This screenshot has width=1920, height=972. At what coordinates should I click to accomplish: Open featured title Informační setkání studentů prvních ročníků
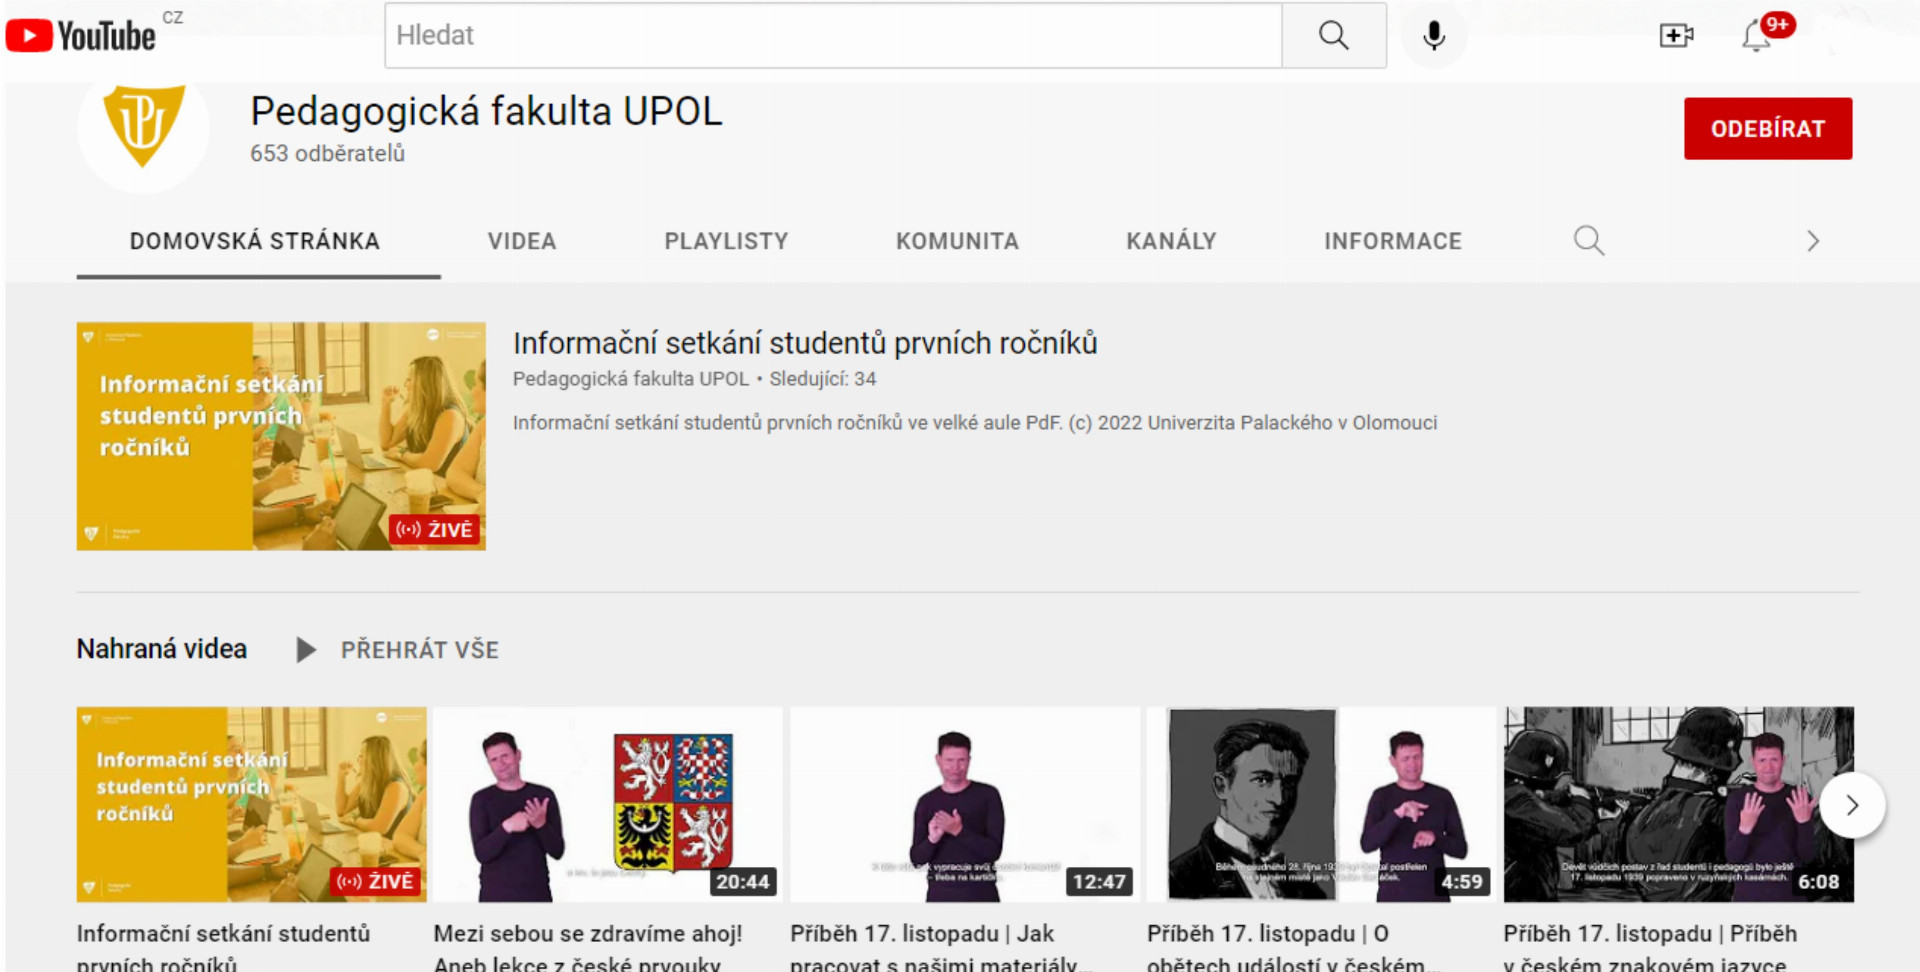(805, 343)
